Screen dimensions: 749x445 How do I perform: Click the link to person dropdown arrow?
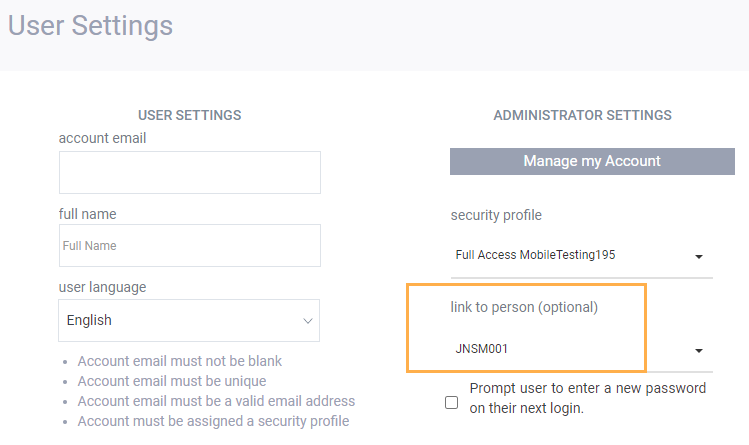(x=699, y=351)
